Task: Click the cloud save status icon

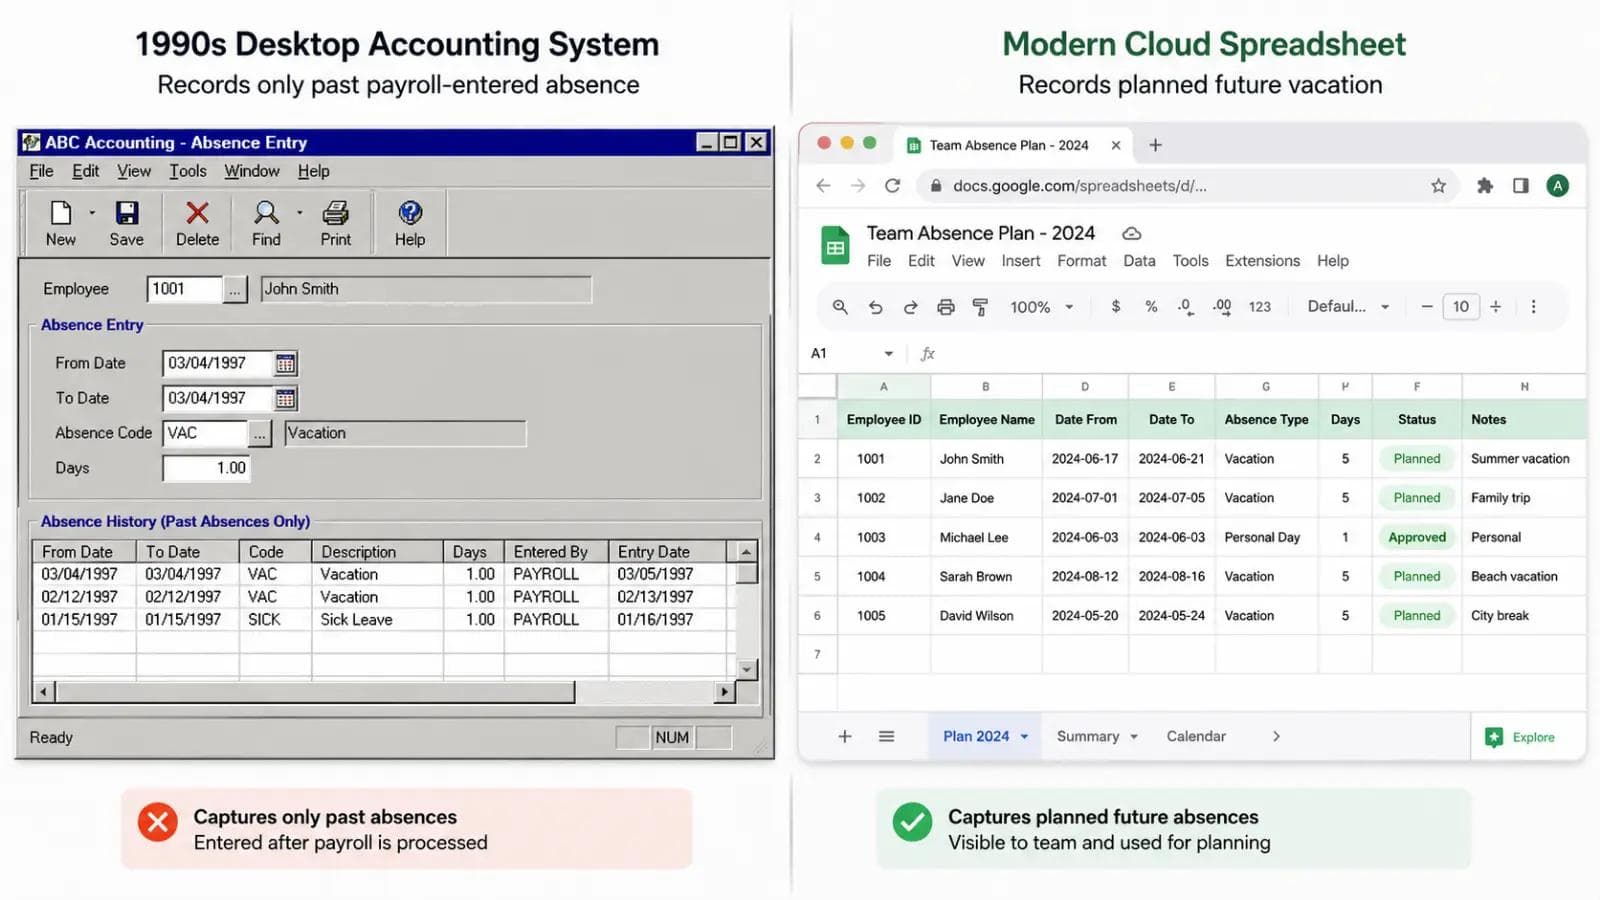Action: click(1132, 233)
